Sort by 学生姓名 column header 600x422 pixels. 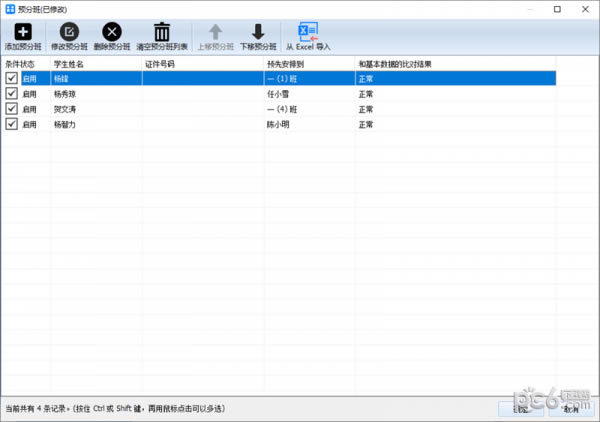coord(96,63)
